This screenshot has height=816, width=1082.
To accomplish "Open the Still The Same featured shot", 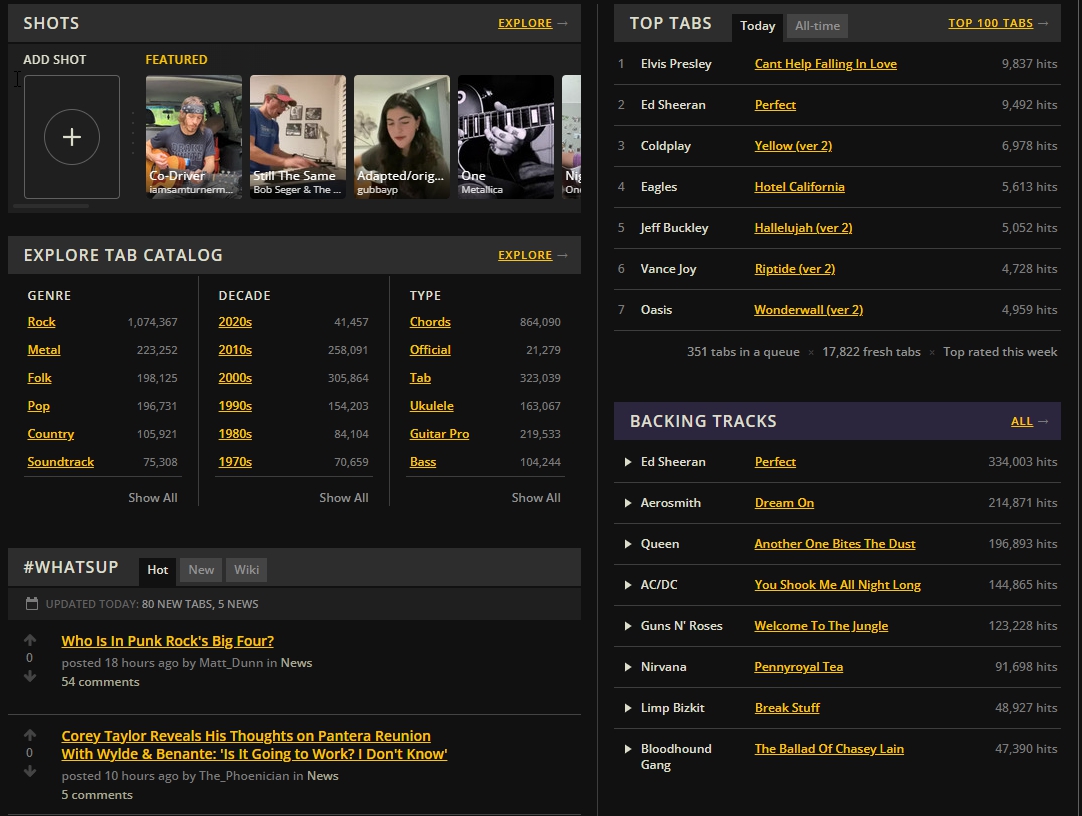I will tap(298, 137).
